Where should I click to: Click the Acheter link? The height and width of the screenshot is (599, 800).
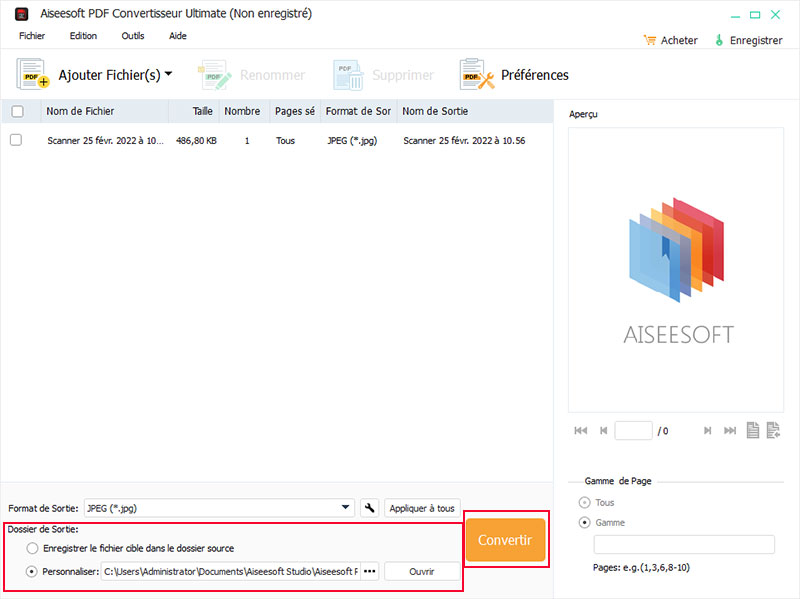679,40
